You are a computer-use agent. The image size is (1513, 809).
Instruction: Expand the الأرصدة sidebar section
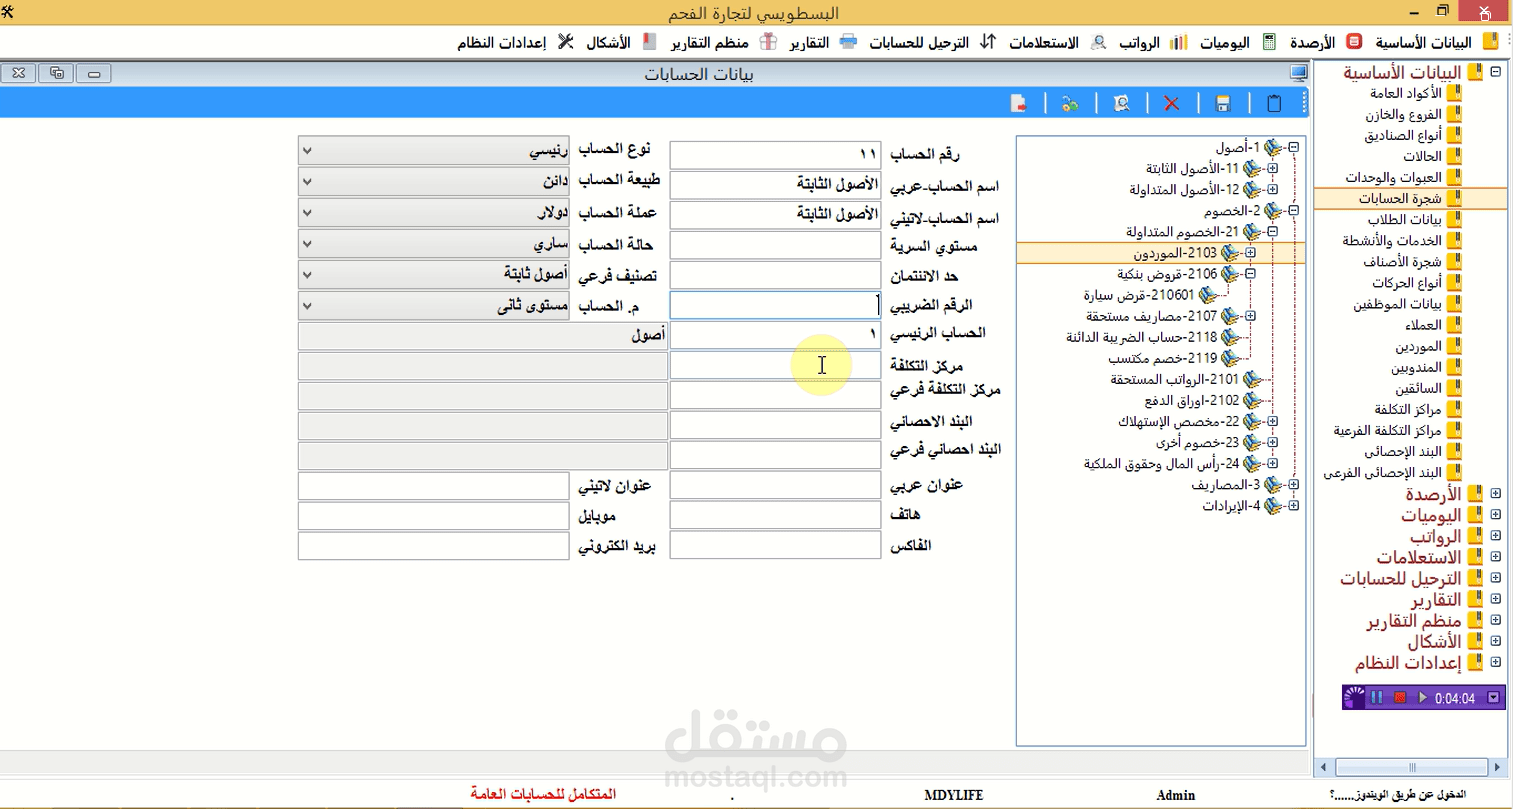[x=1495, y=493]
